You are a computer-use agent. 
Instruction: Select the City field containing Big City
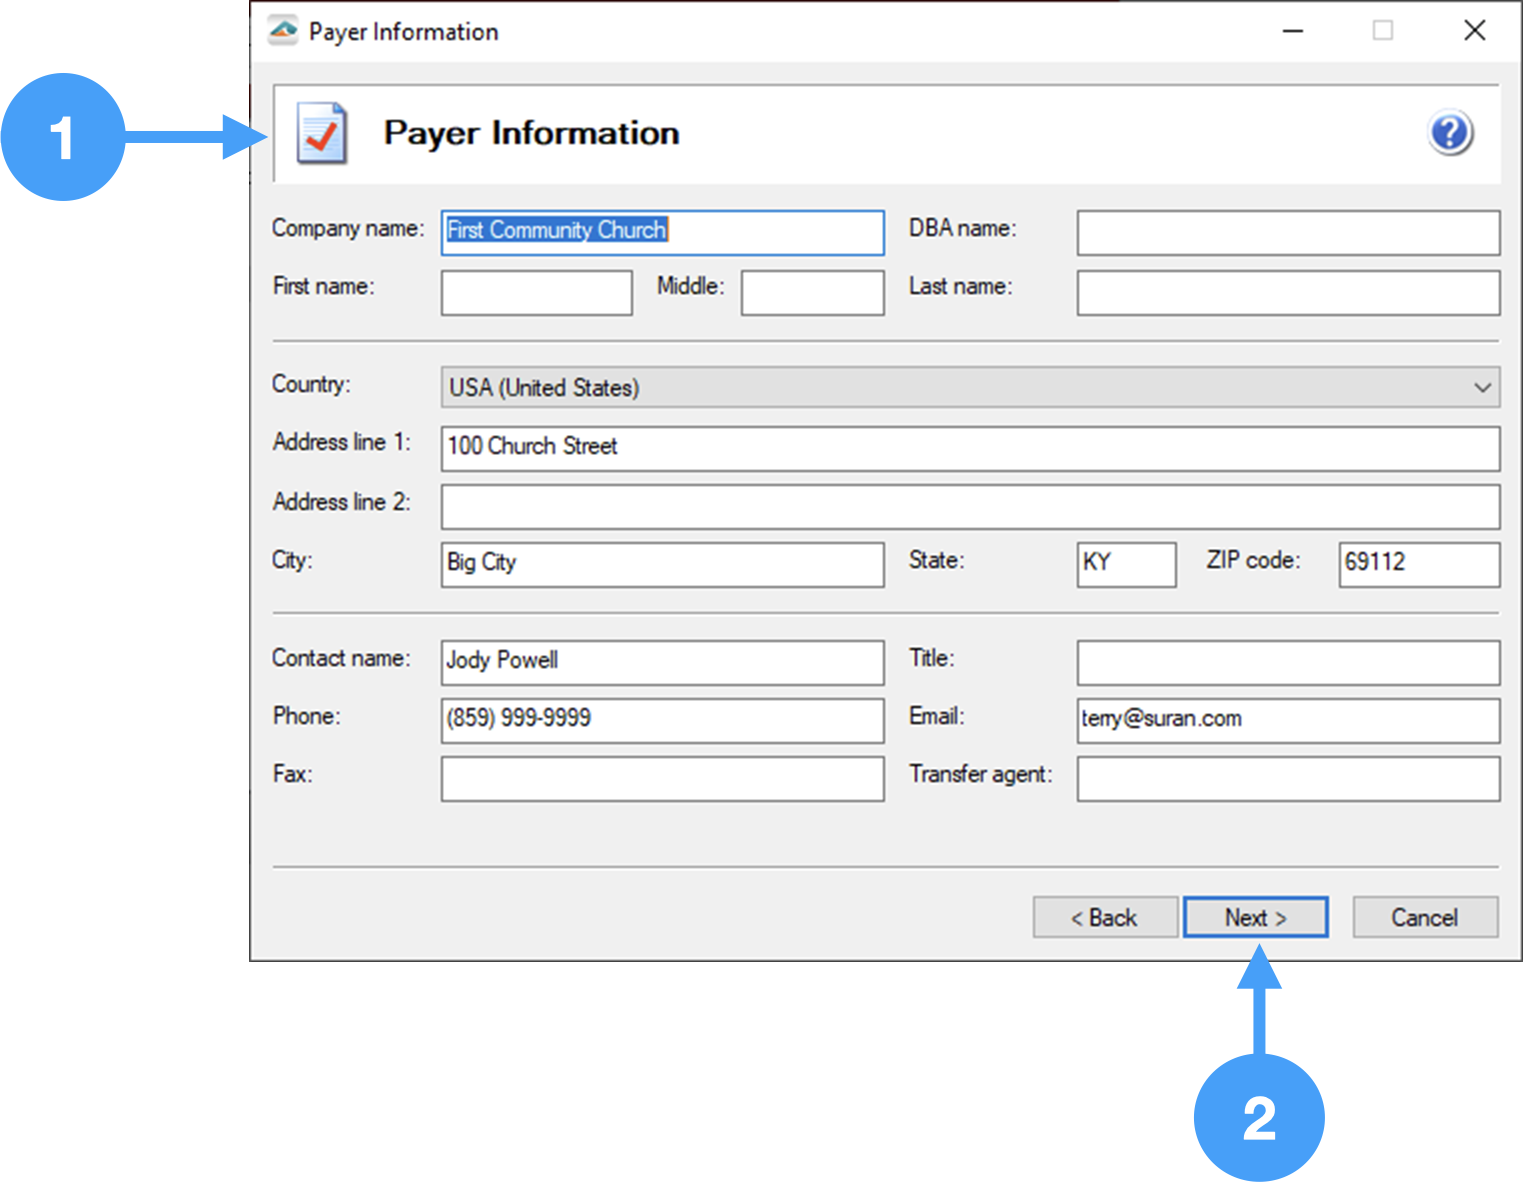tap(661, 564)
